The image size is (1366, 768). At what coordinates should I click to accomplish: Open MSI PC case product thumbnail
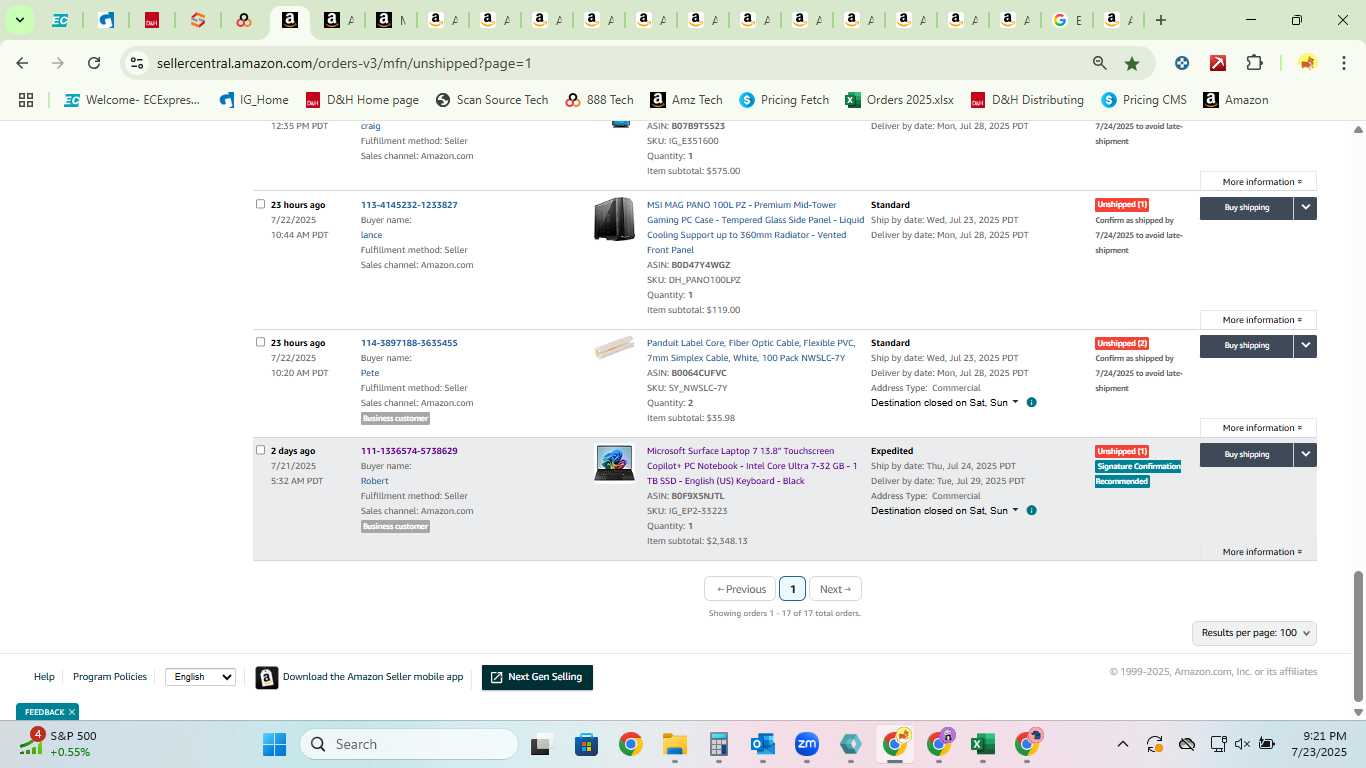614,219
